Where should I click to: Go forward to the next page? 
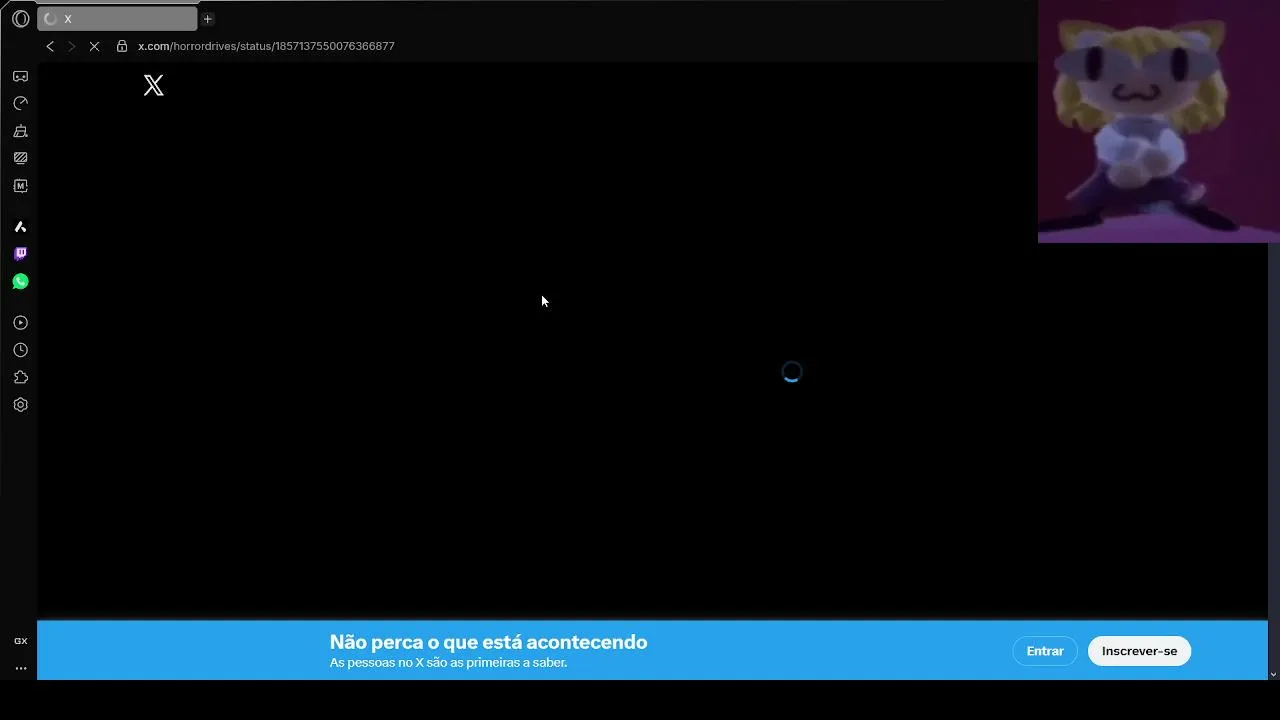(x=71, y=46)
